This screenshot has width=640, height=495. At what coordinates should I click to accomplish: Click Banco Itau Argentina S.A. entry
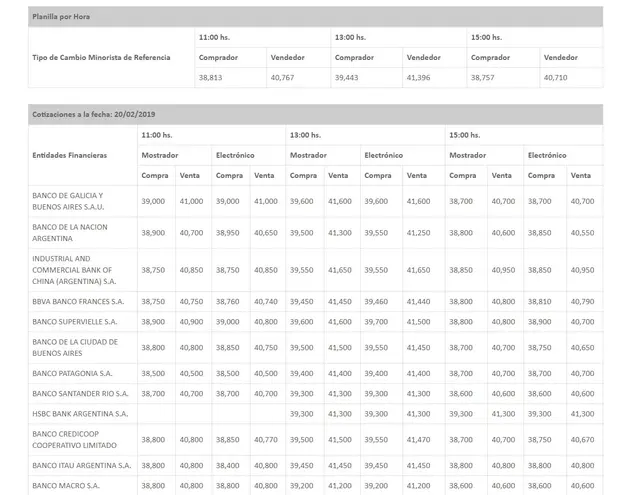(82, 465)
